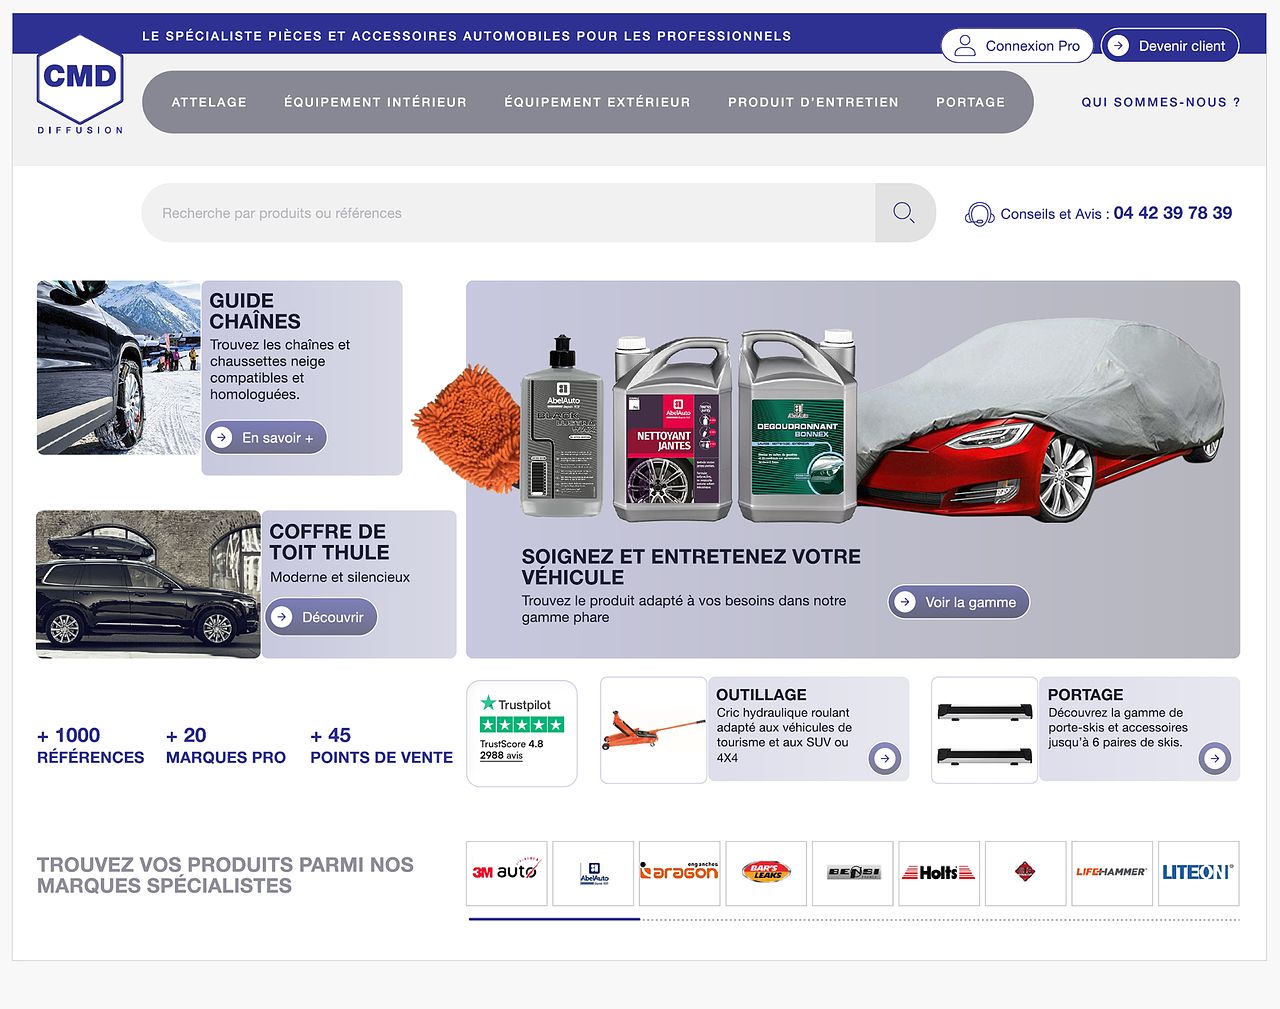Viewport: 1280px width, 1009px height.
Task: Open the Produit d'Entretien menu
Action: pyautogui.click(x=813, y=101)
